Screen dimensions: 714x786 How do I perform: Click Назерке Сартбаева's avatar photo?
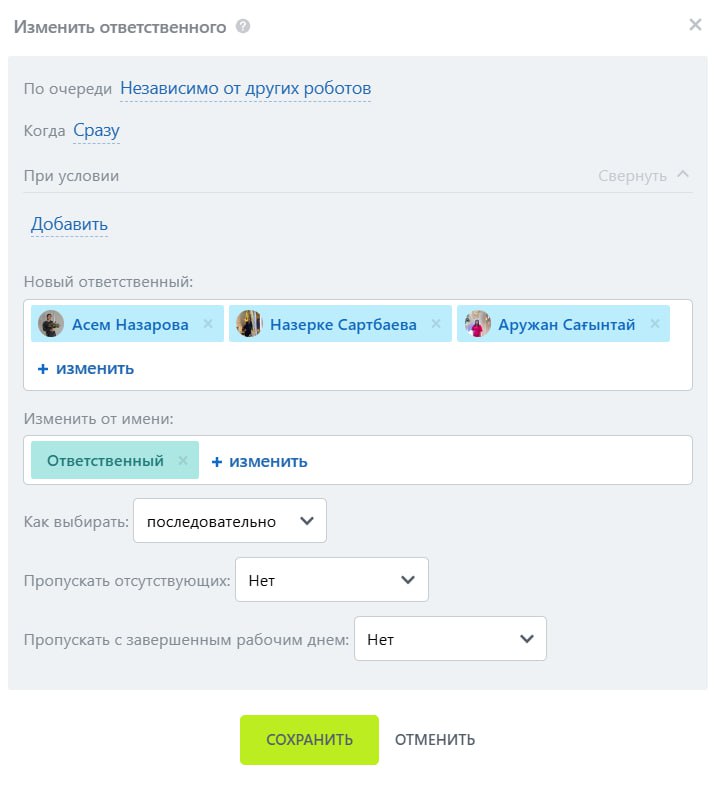[x=249, y=324]
